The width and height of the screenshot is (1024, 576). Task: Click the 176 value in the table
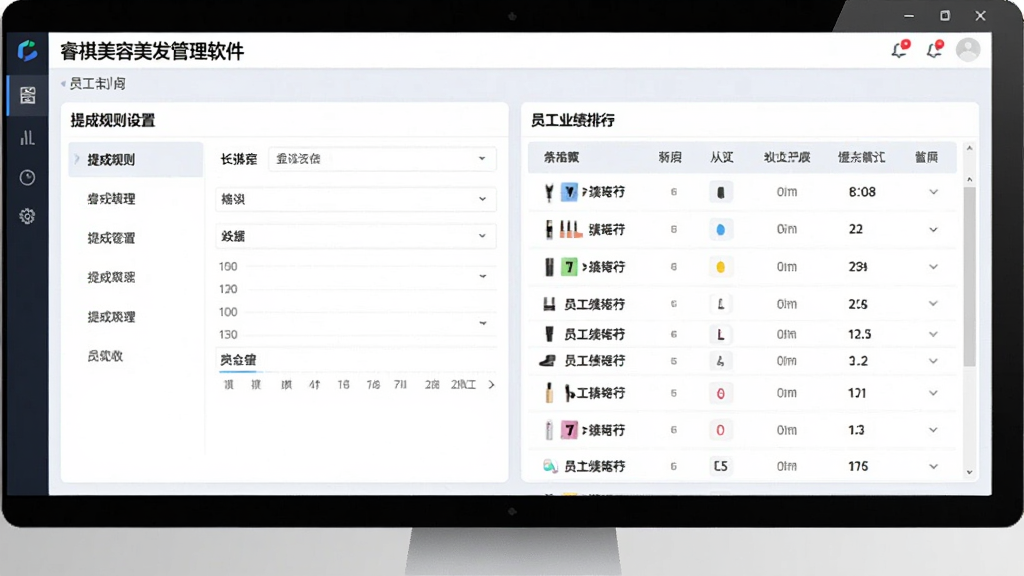point(858,466)
